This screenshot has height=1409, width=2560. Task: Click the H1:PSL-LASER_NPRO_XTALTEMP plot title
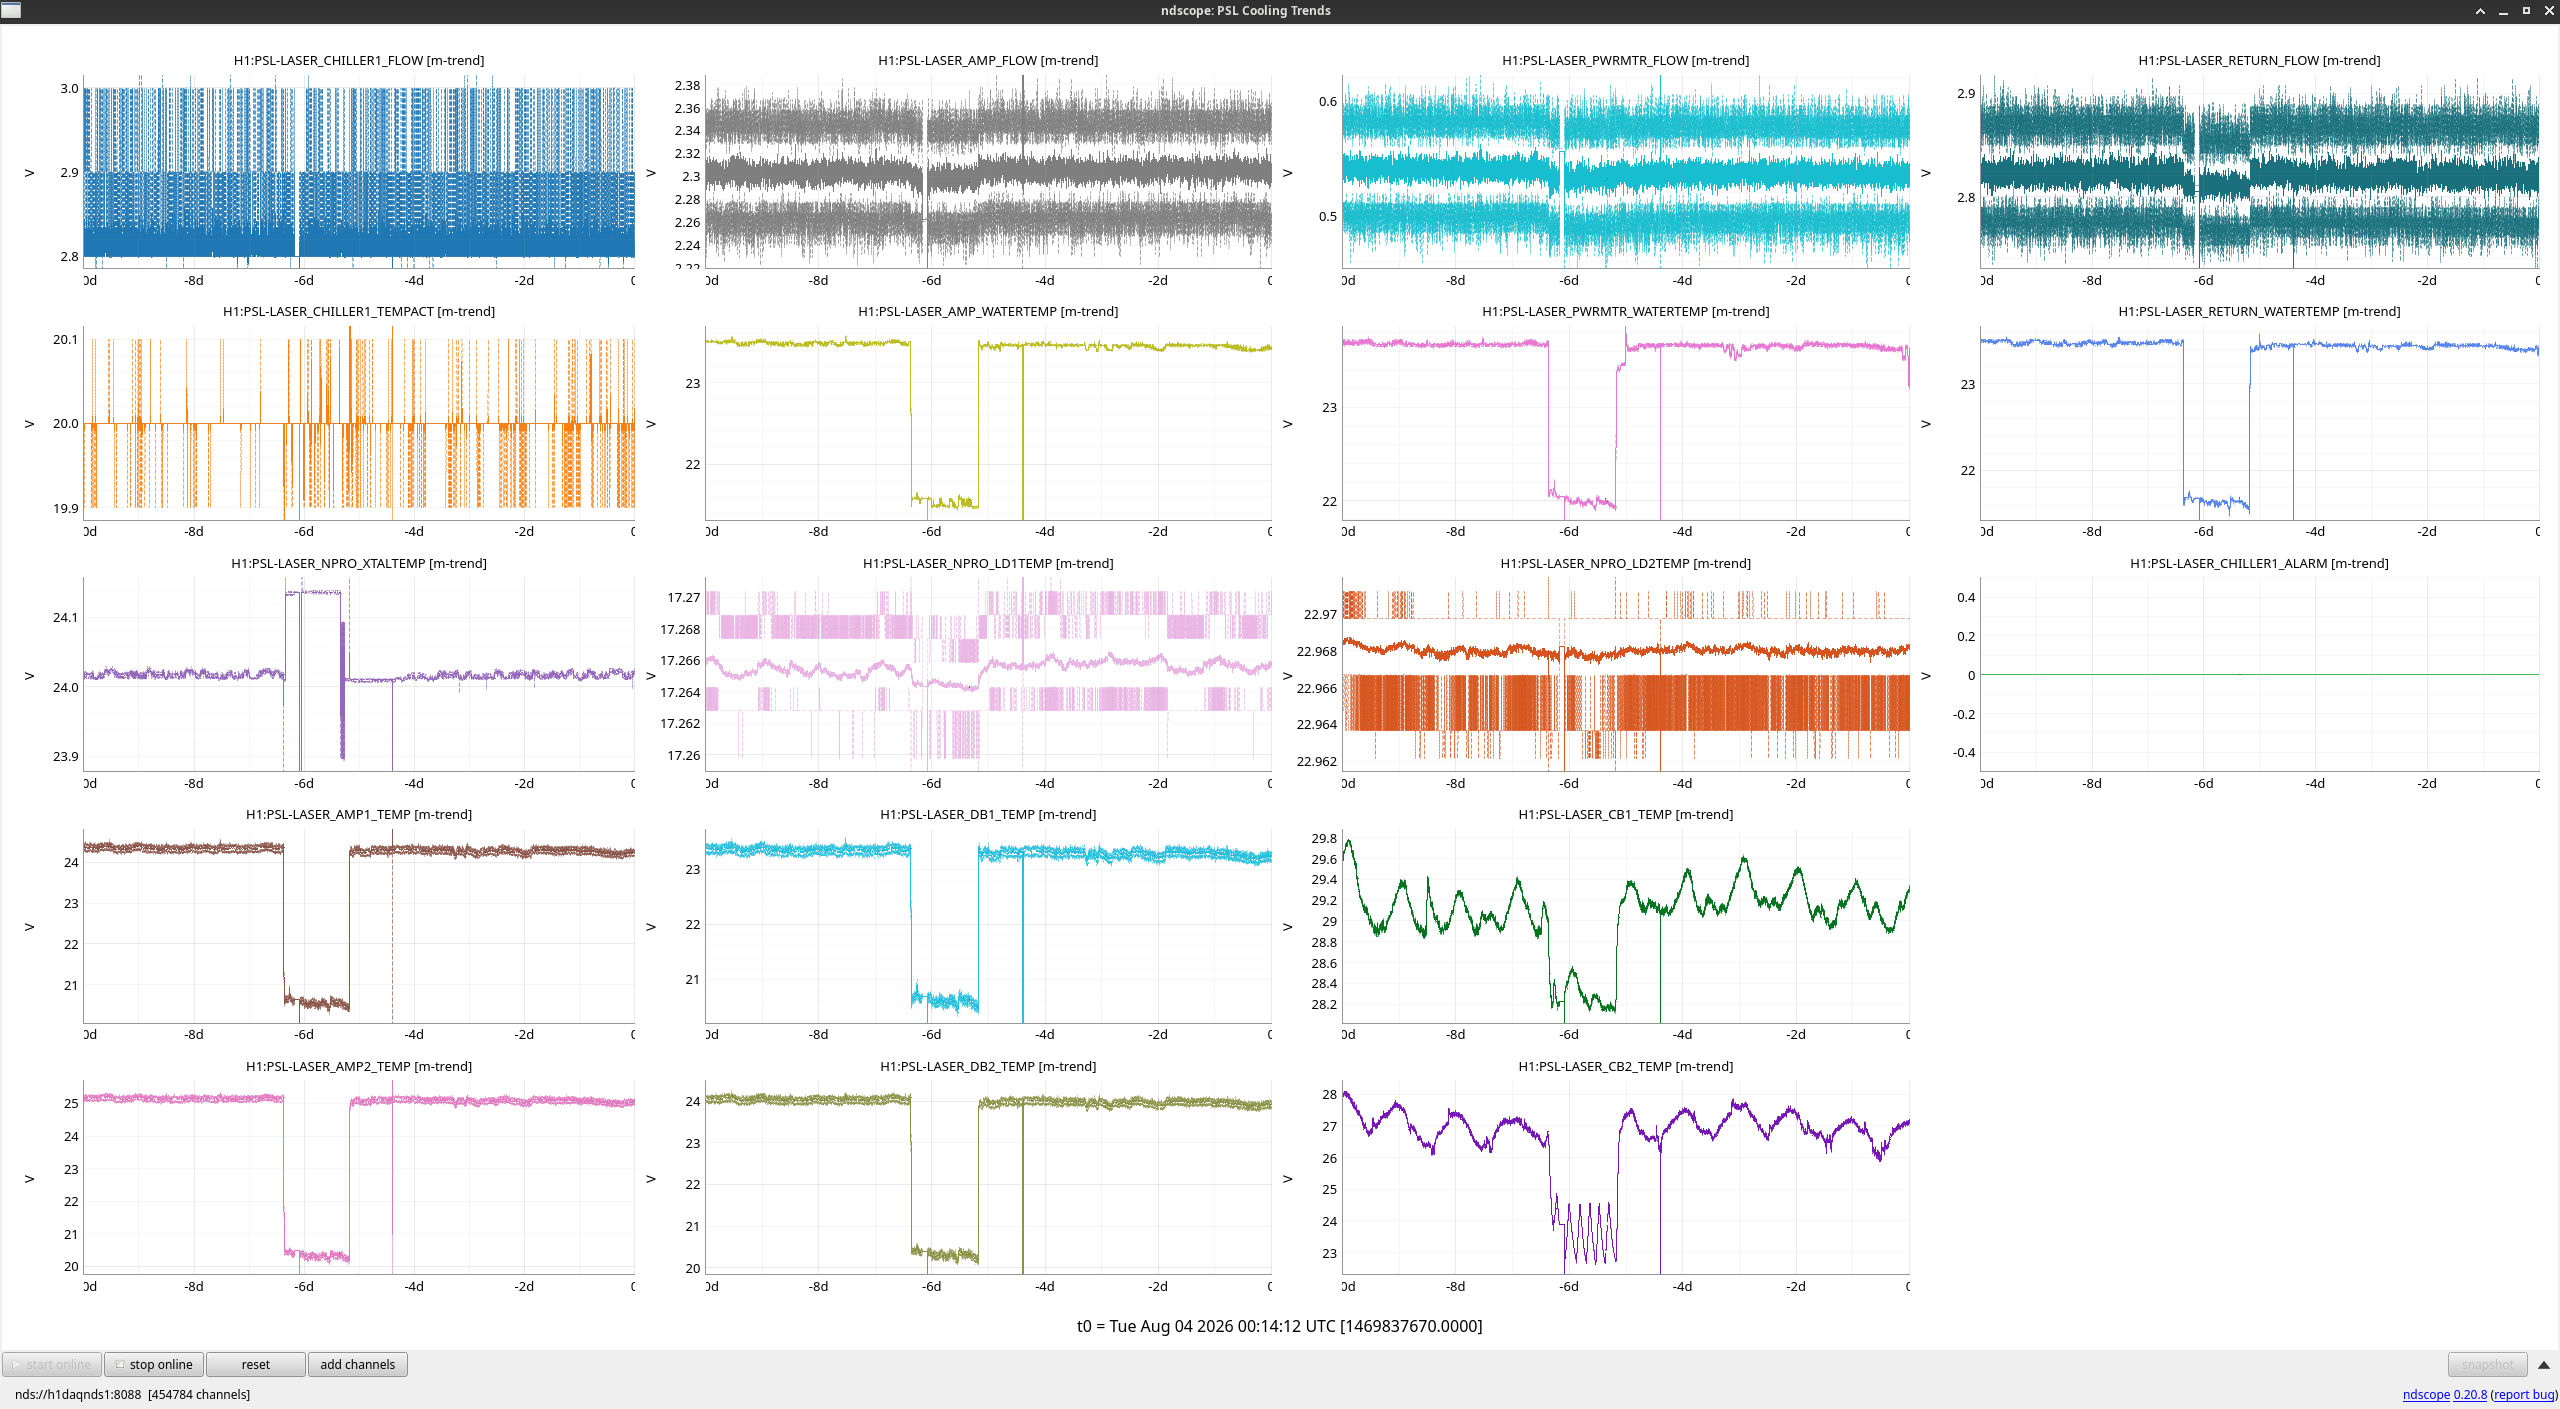359,563
